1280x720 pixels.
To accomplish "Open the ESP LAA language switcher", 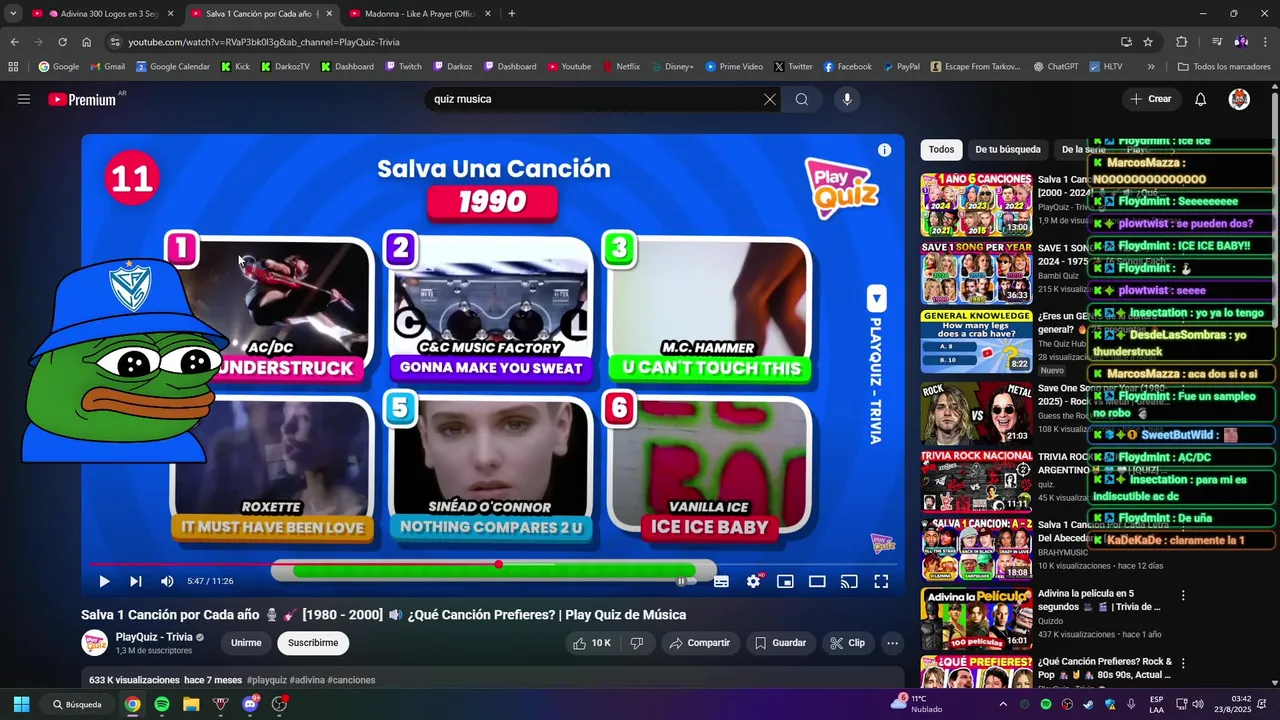I will point(1156,704).
